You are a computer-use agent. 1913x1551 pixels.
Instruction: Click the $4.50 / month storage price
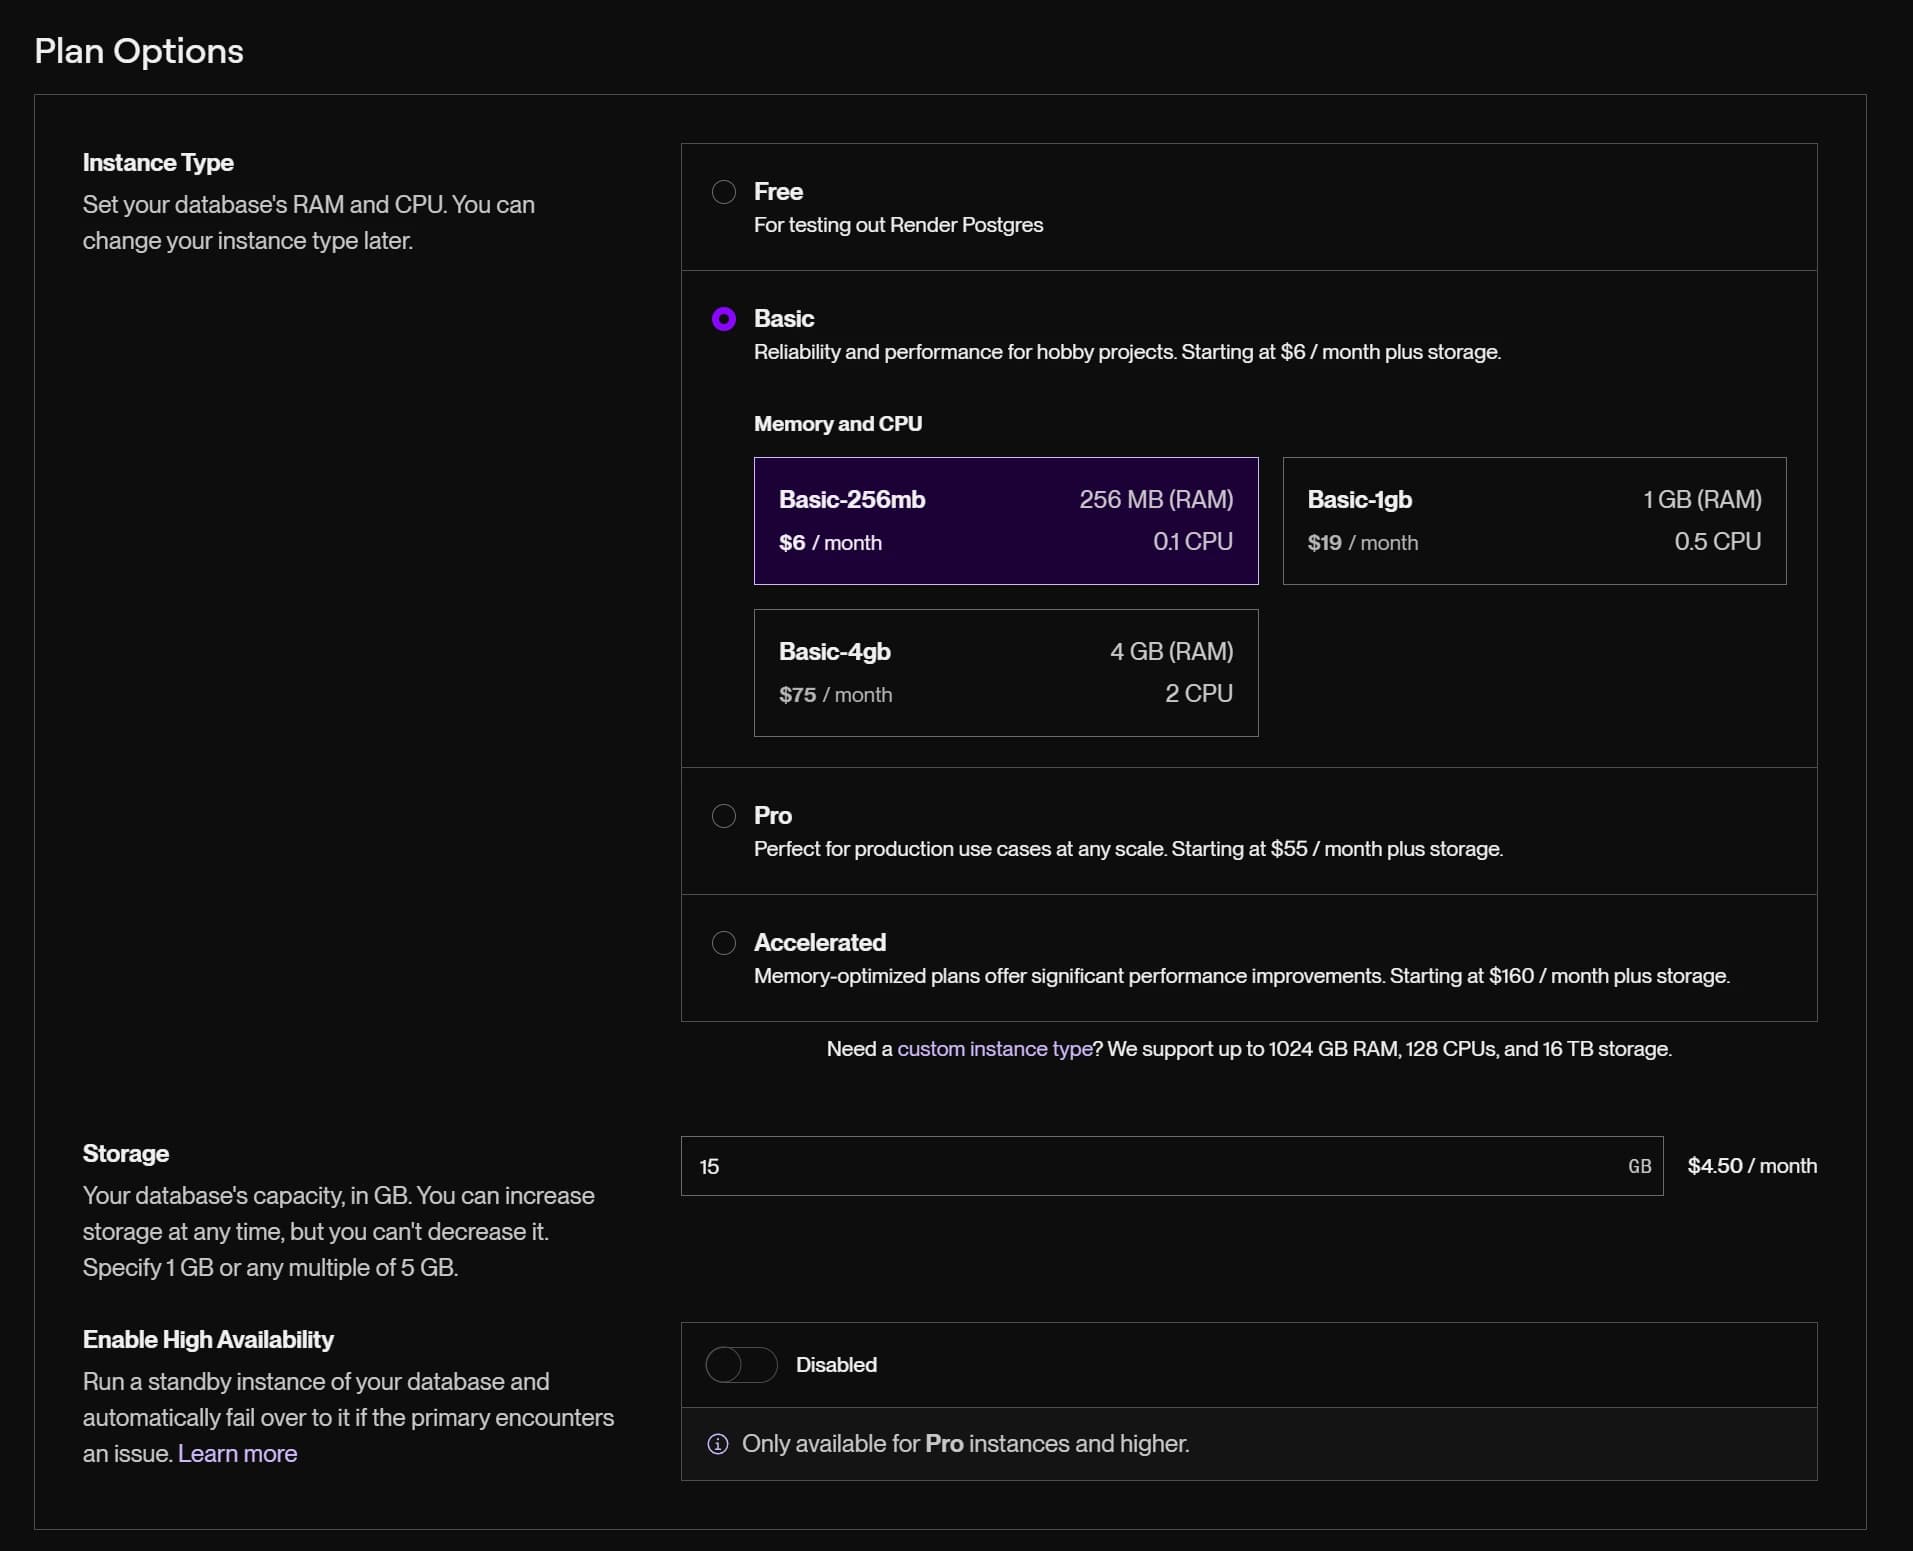(1751, 1166)
